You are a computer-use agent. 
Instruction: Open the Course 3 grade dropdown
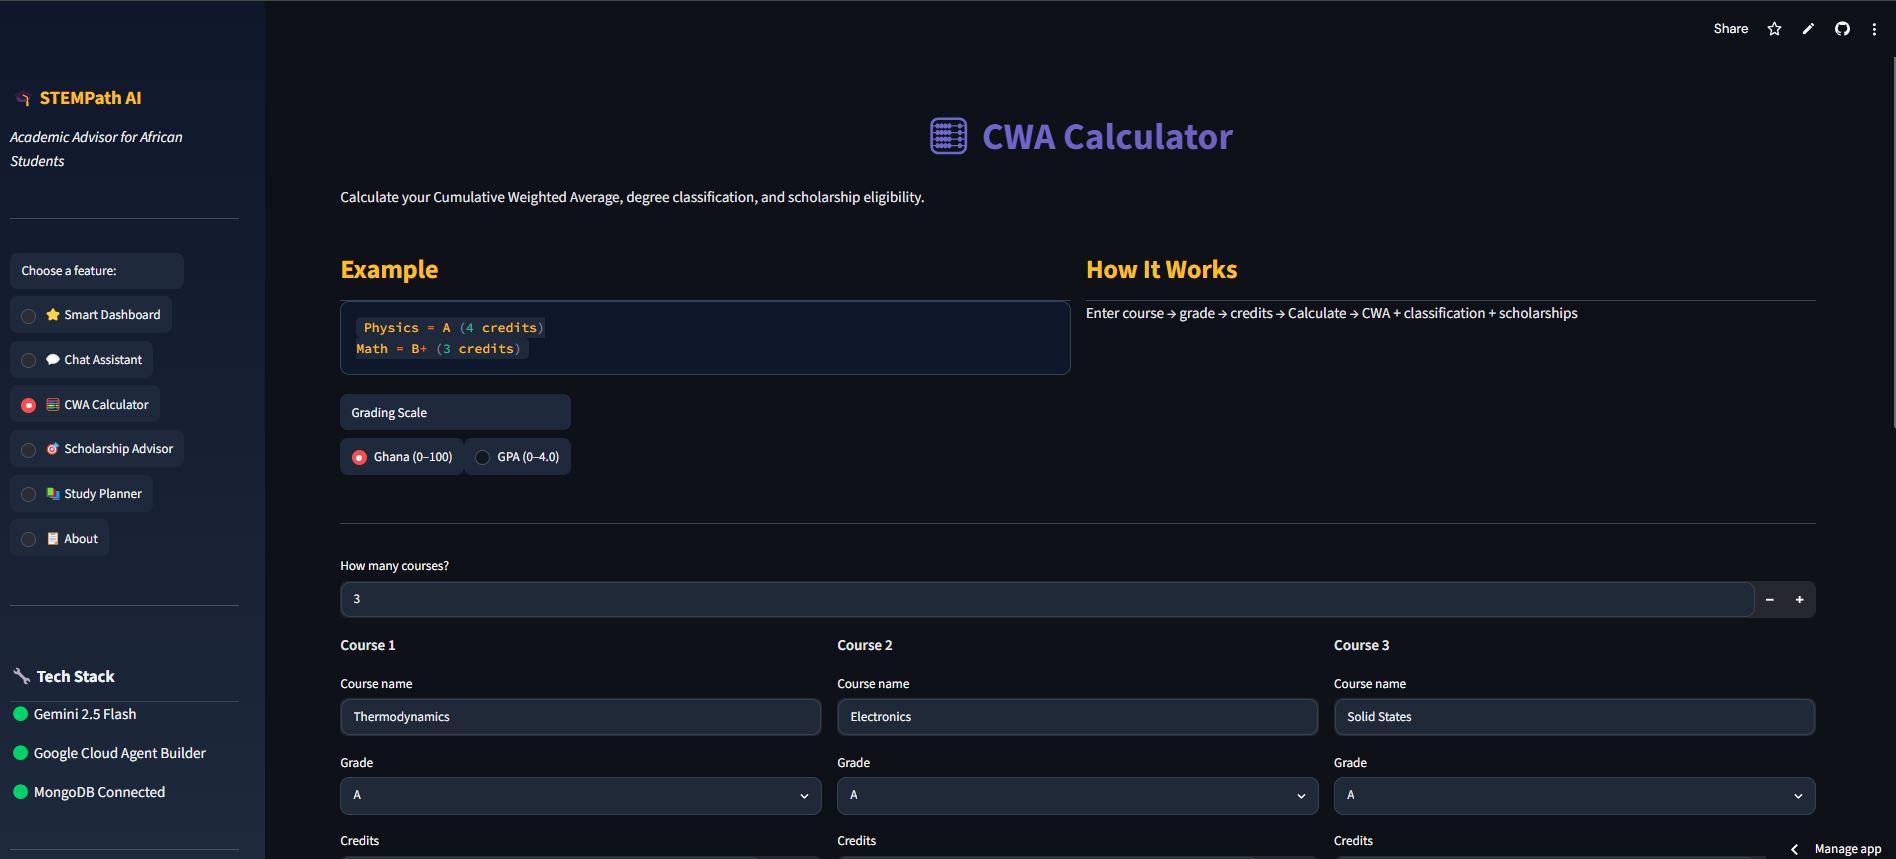(x=1574, y=796)
